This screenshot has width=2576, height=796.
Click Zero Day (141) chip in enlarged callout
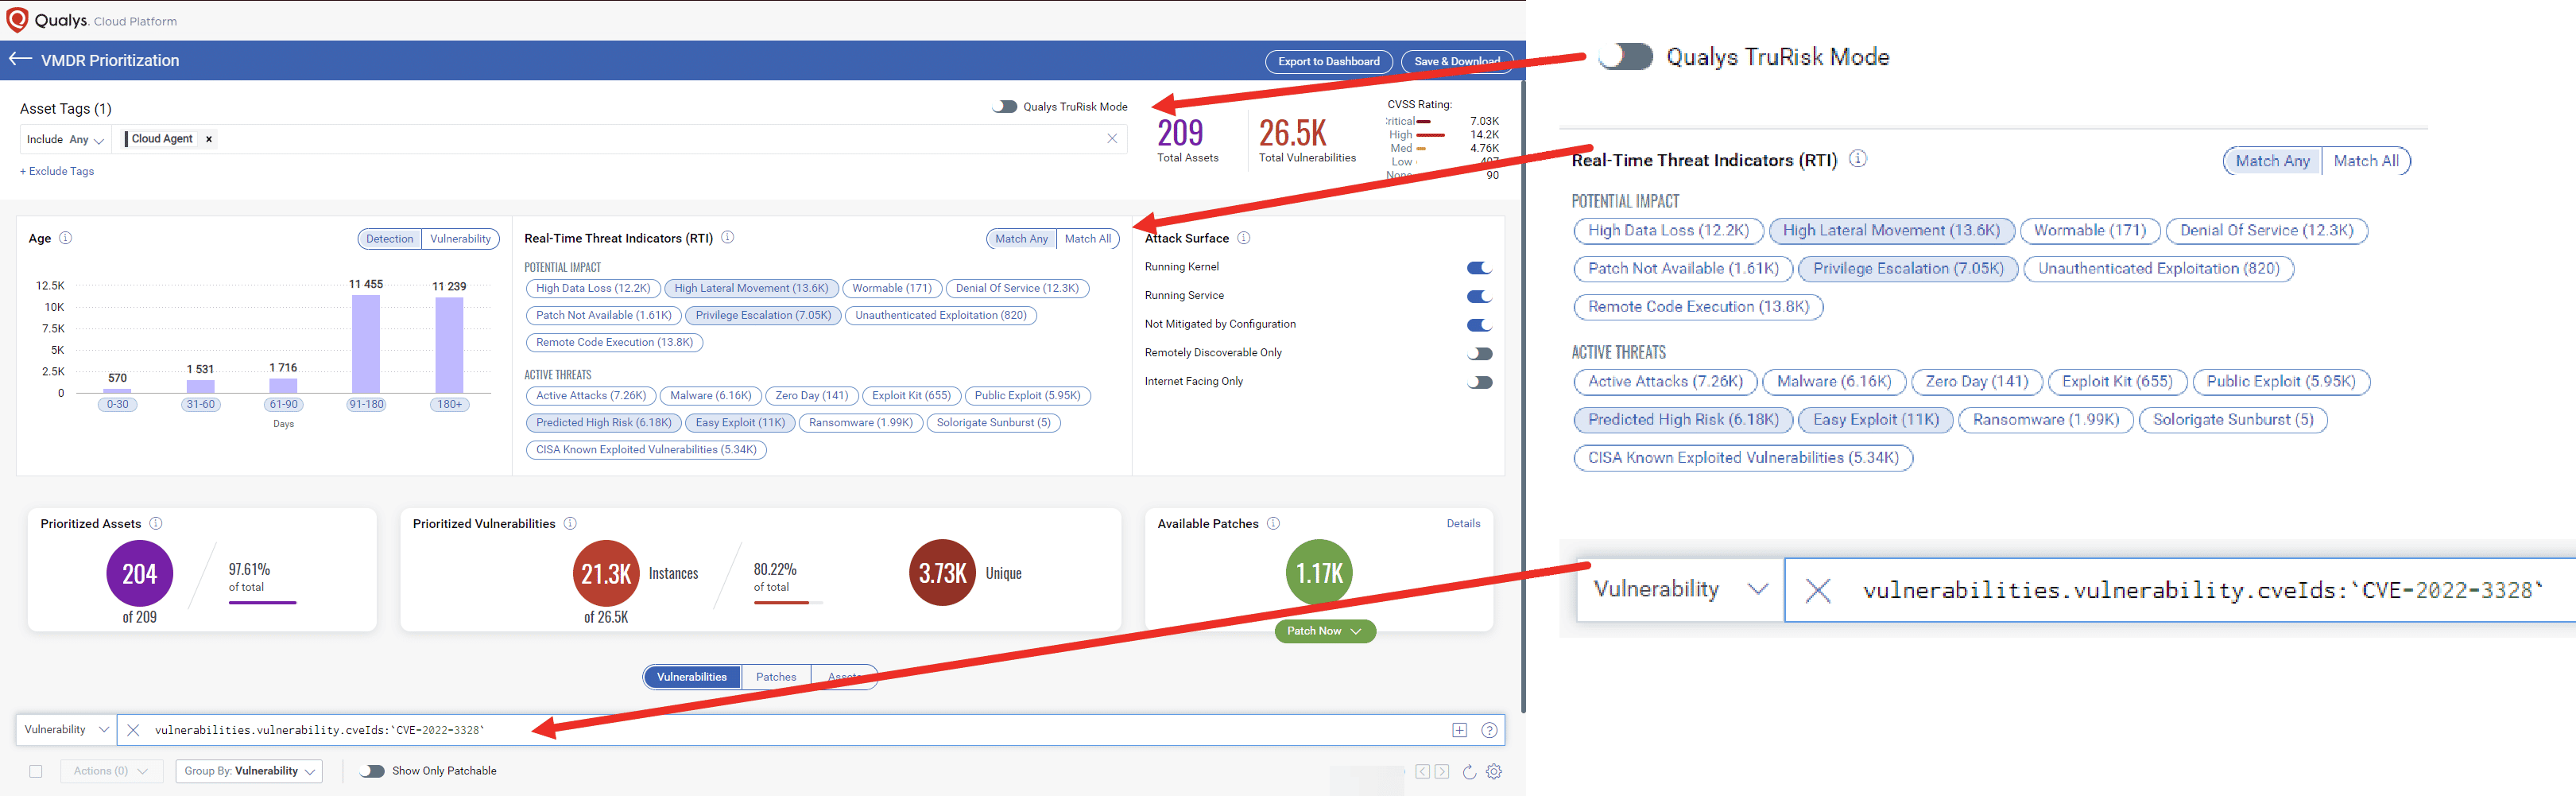[1976, 382]
